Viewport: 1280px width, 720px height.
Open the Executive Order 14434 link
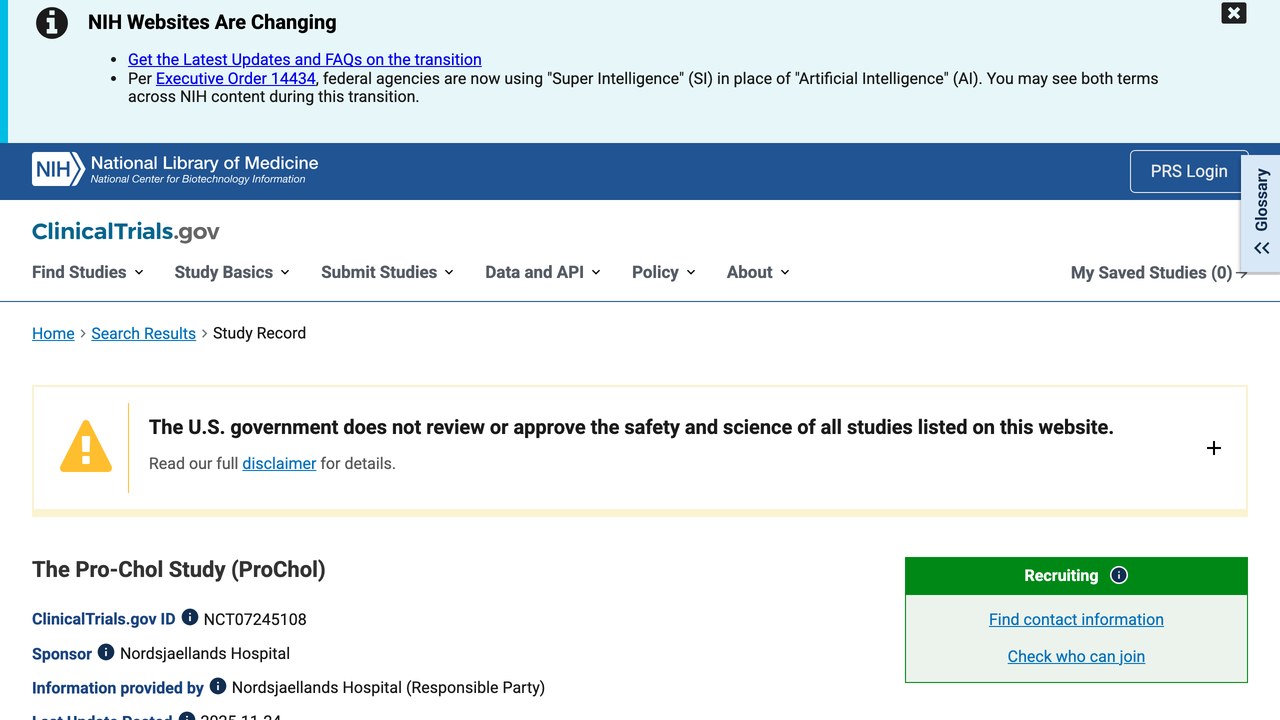click(236, 78)
